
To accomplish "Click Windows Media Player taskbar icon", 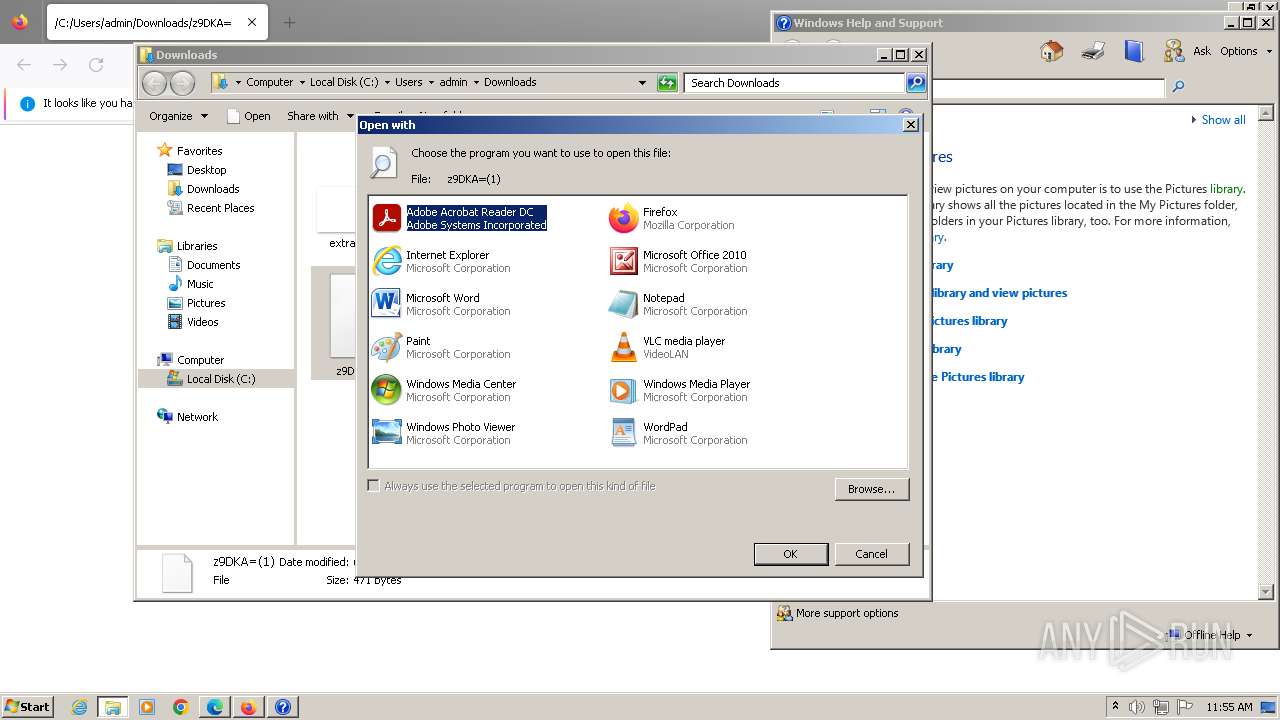I will point(147,707).
